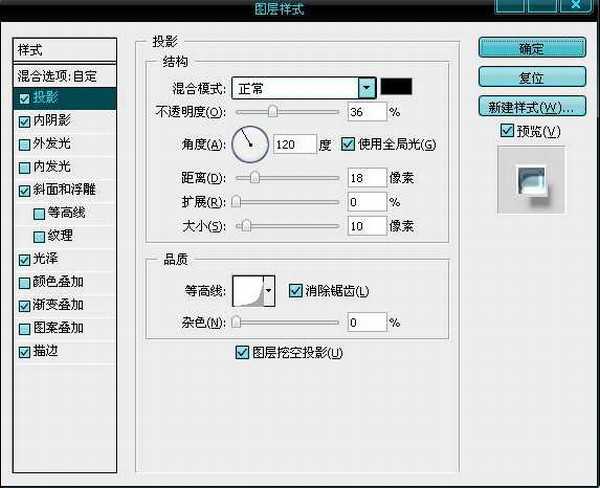
Task: Disable 使用全局光 (Use Global Light) checkbox
Action: (349, 145)
